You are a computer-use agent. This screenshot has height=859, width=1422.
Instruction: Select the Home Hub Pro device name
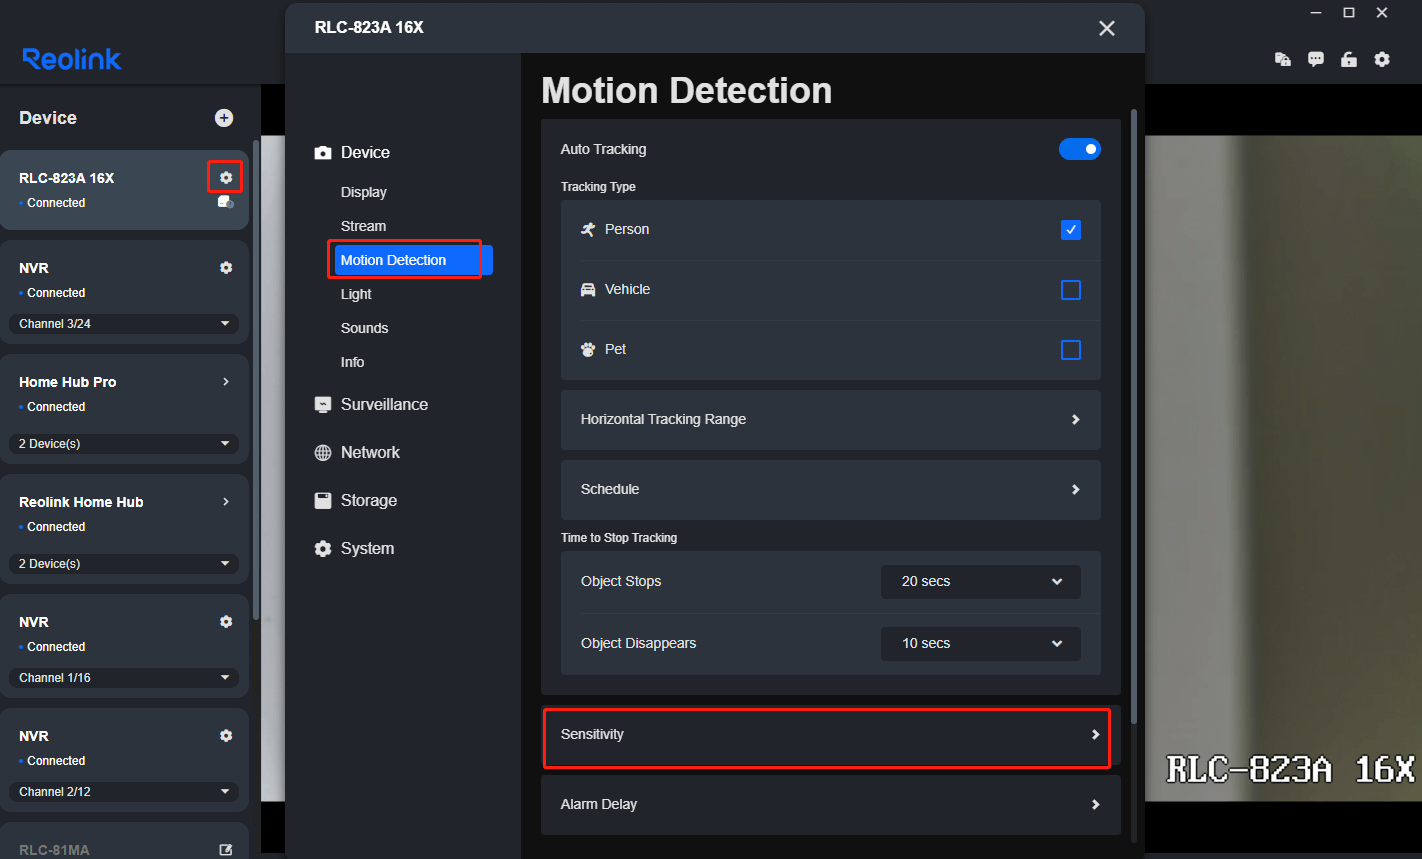[68, 382]
